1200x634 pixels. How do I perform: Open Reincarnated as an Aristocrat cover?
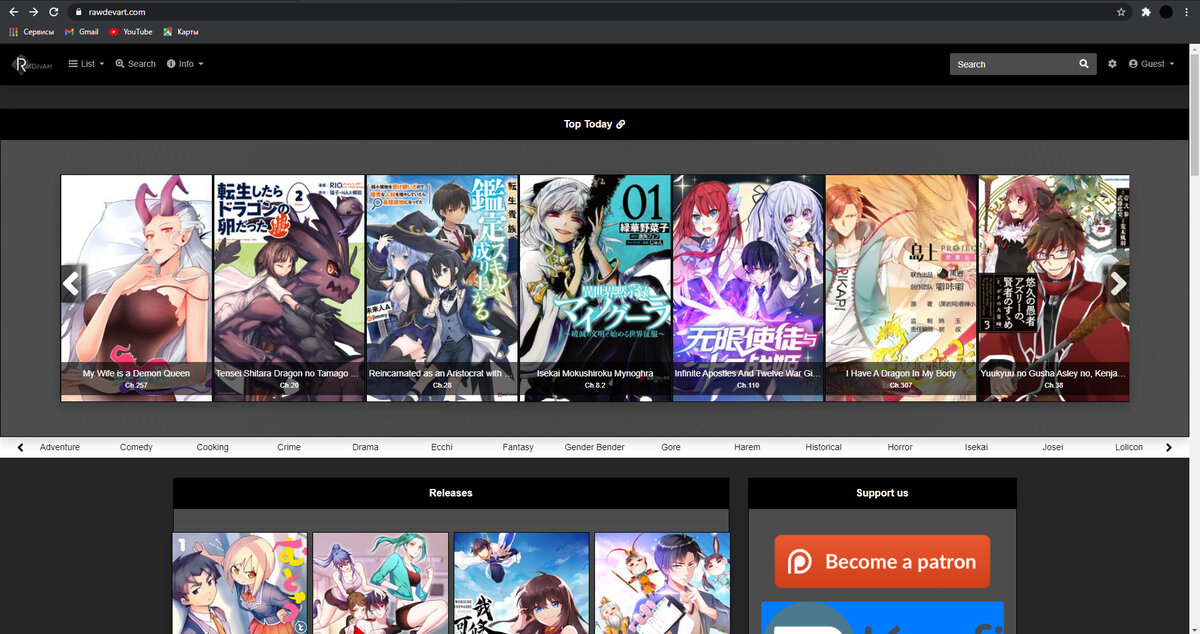coord(442,288)
